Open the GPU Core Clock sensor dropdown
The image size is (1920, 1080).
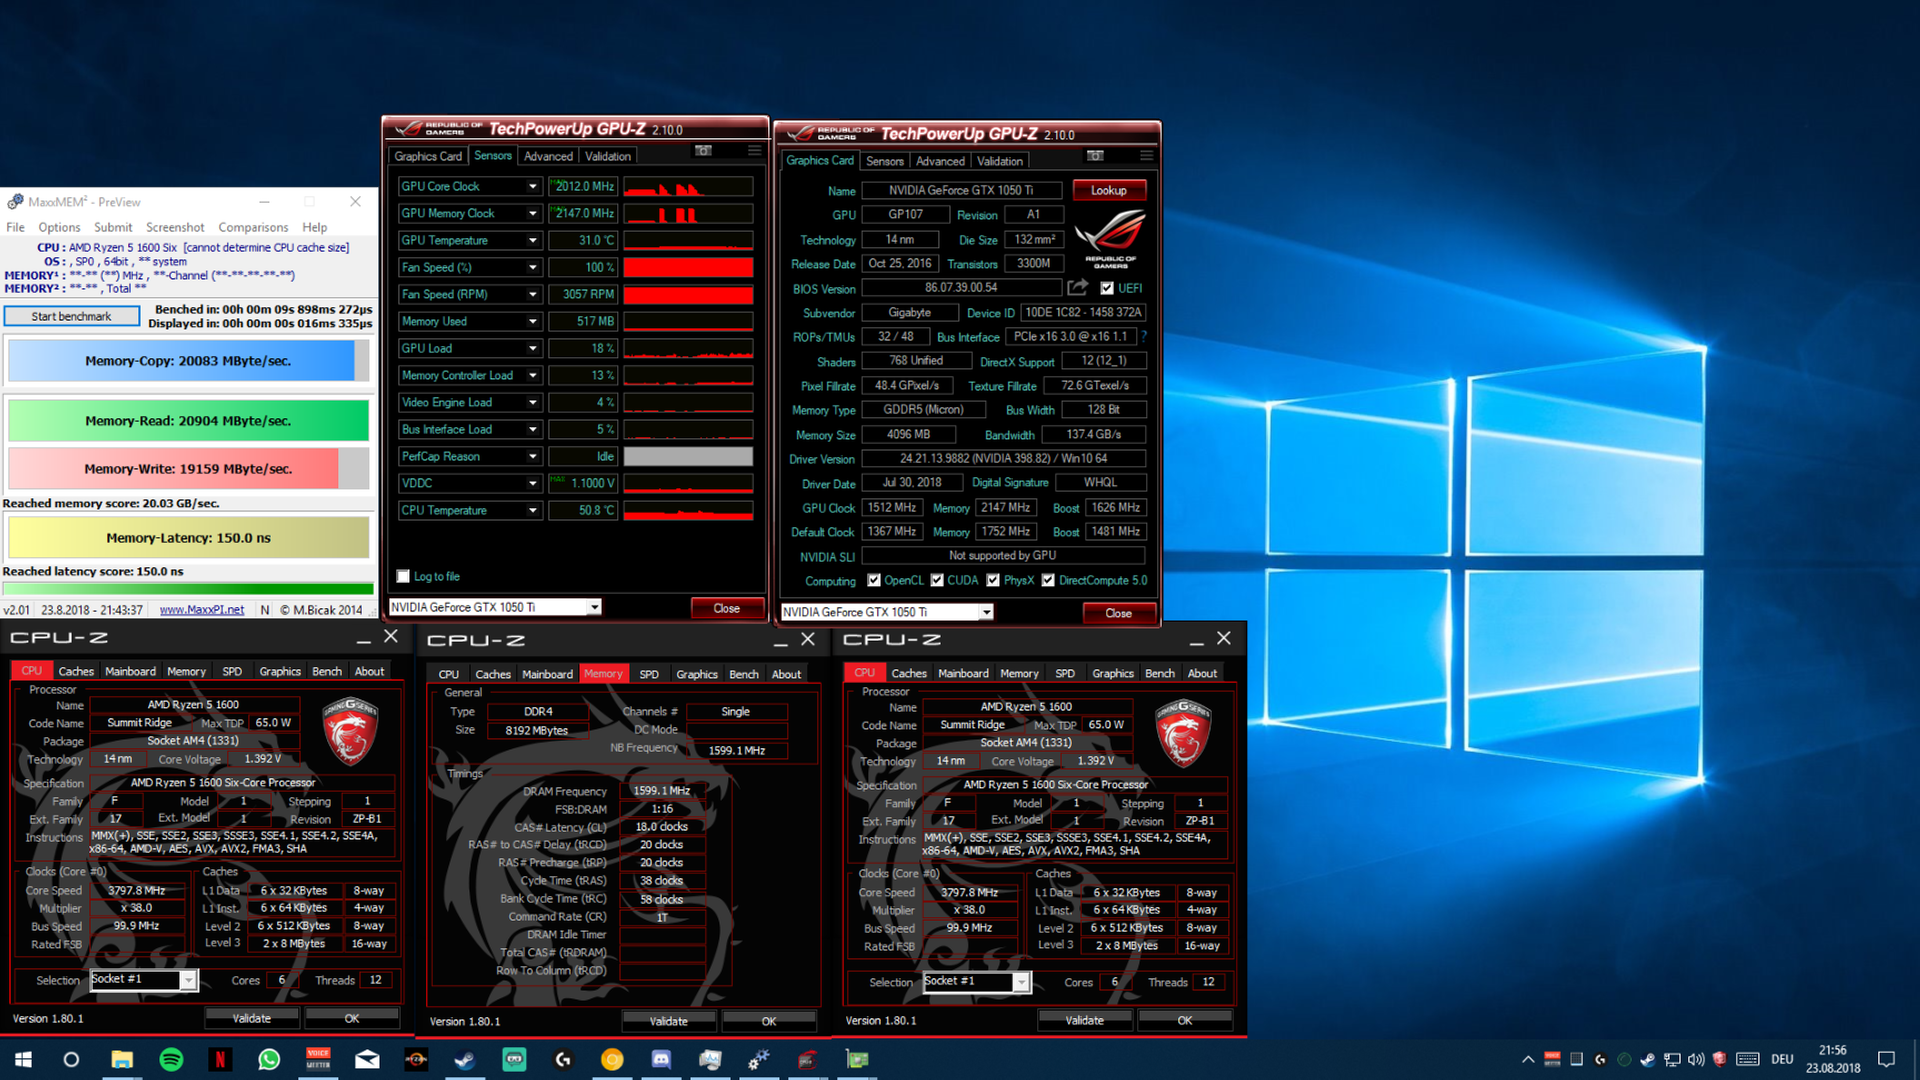pos(533,186)
